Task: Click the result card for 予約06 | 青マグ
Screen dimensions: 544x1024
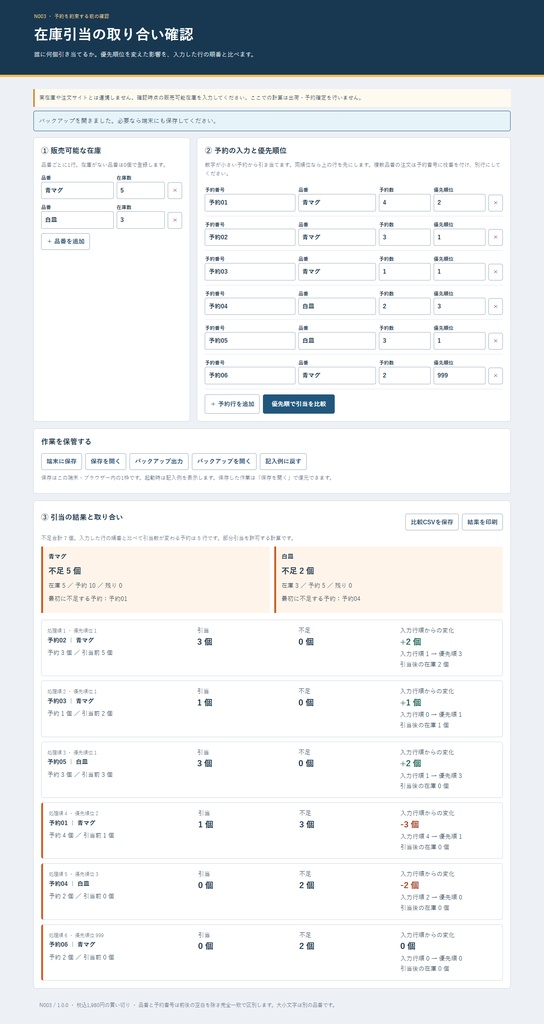Action: click(x=272, y=952)
